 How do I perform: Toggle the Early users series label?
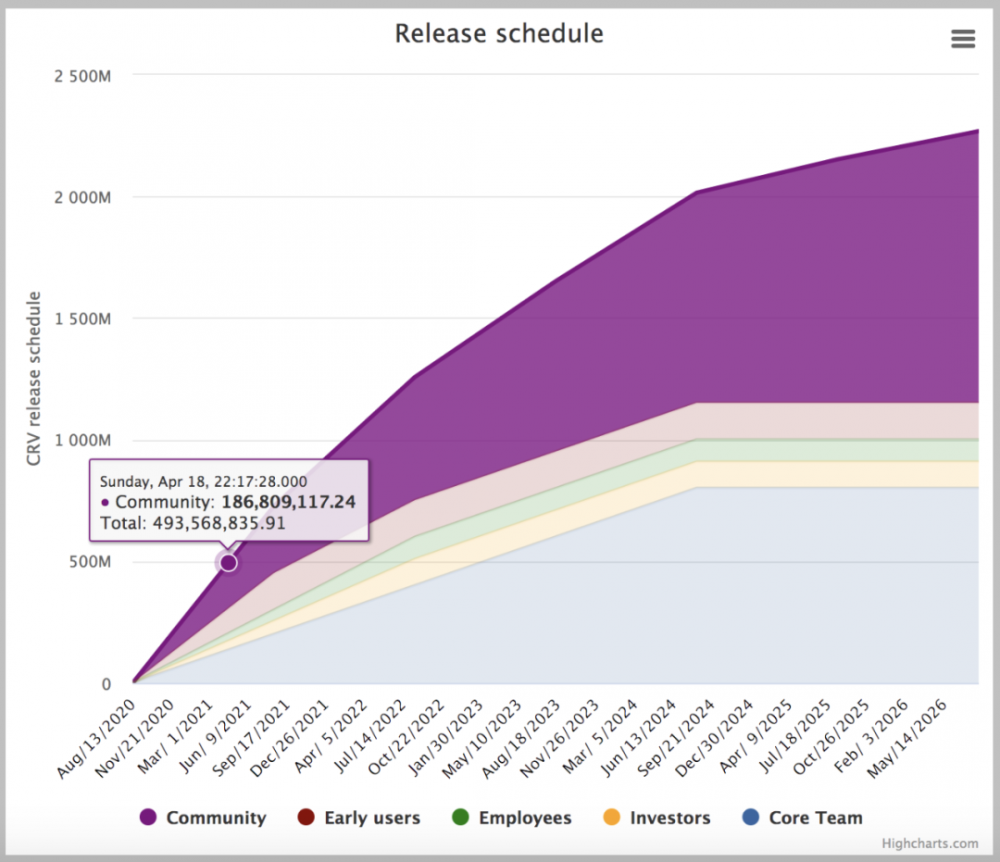pos(372,817)
